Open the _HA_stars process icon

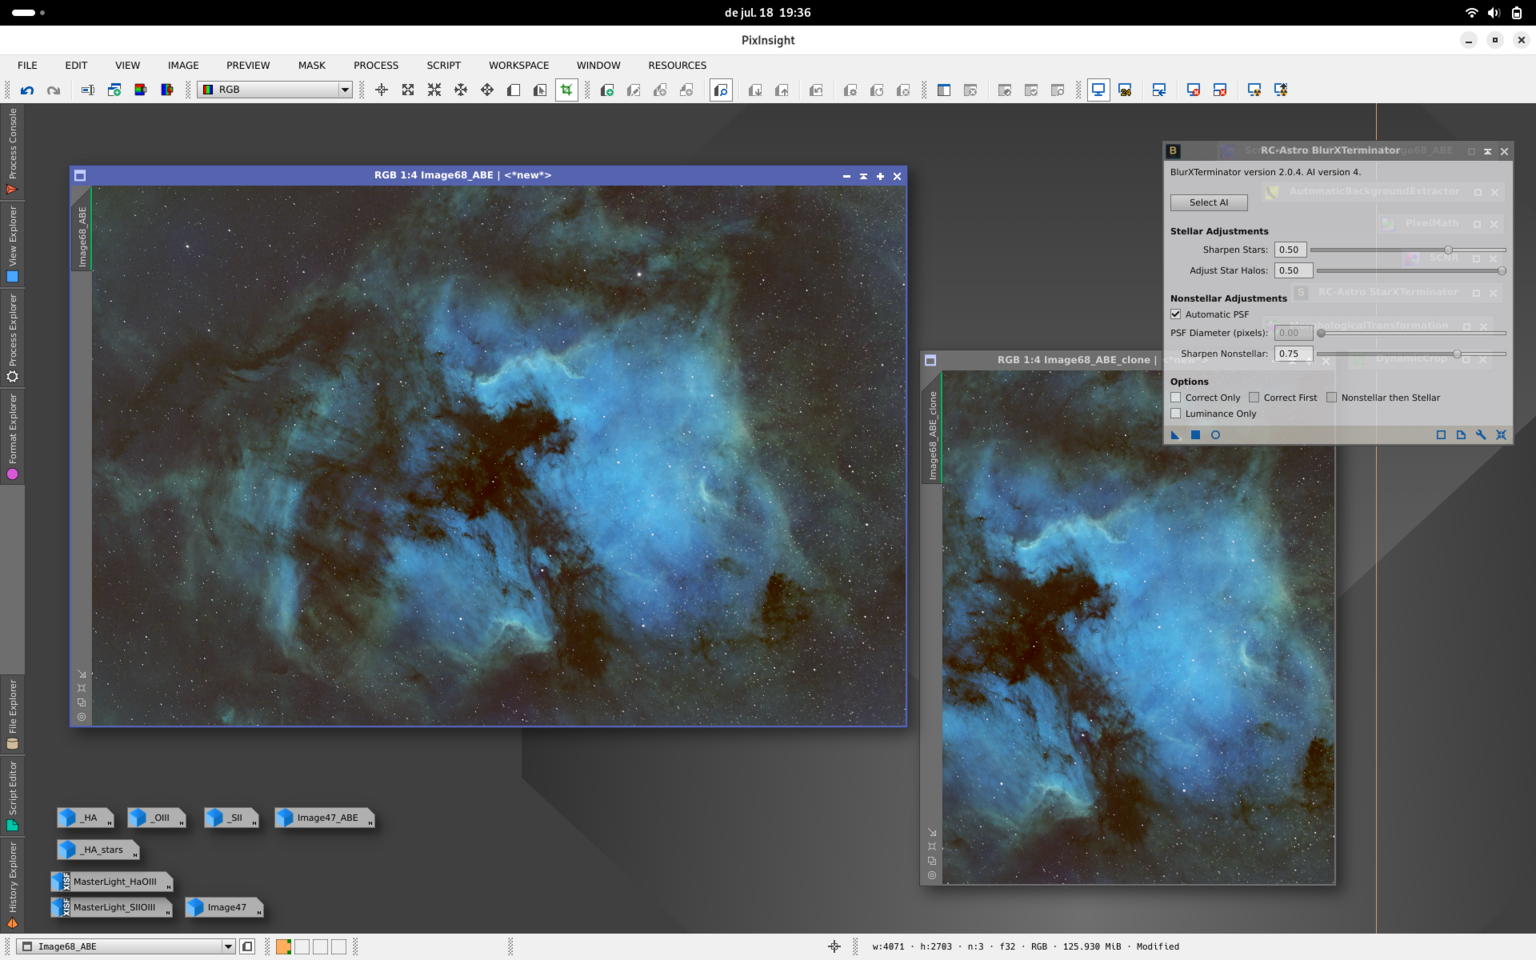tap(98, 850)
